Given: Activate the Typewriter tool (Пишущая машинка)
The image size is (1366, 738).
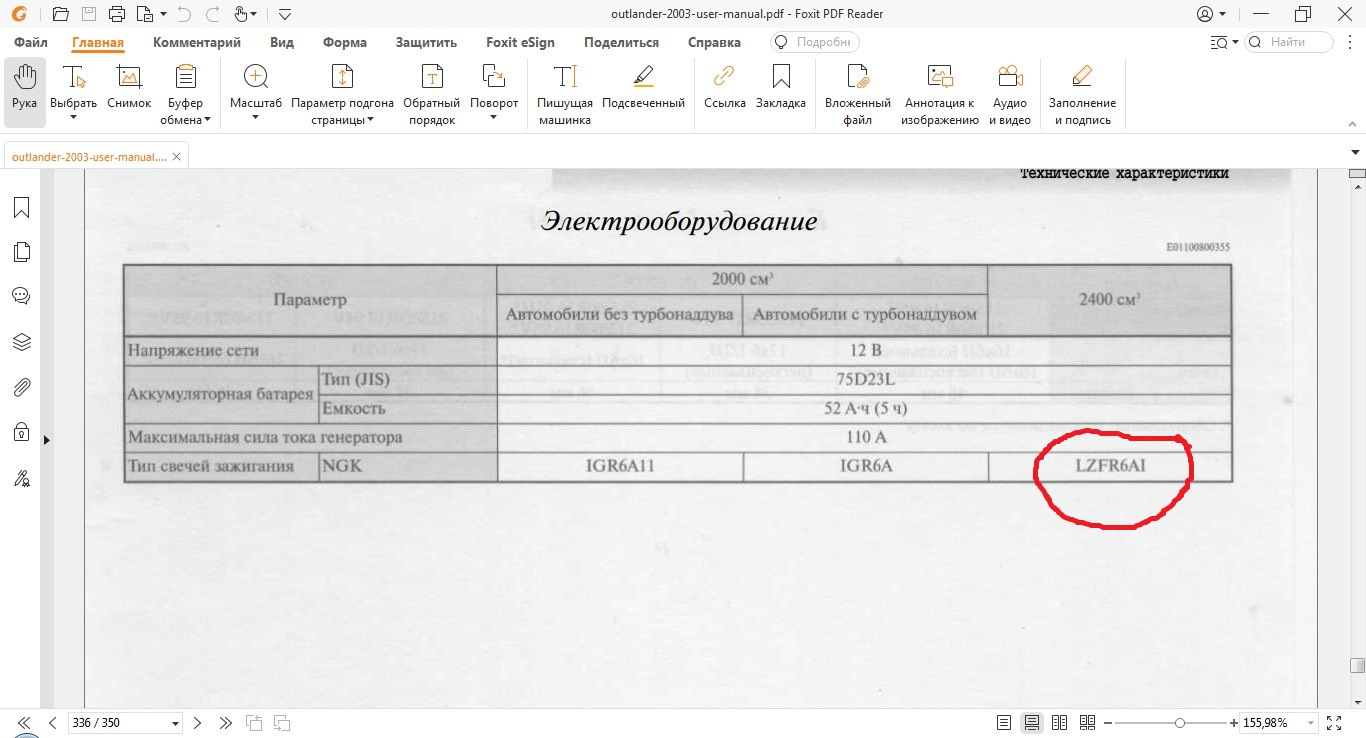Looking at the screenshot, I should pyautogui.click(x=565, y=90).
